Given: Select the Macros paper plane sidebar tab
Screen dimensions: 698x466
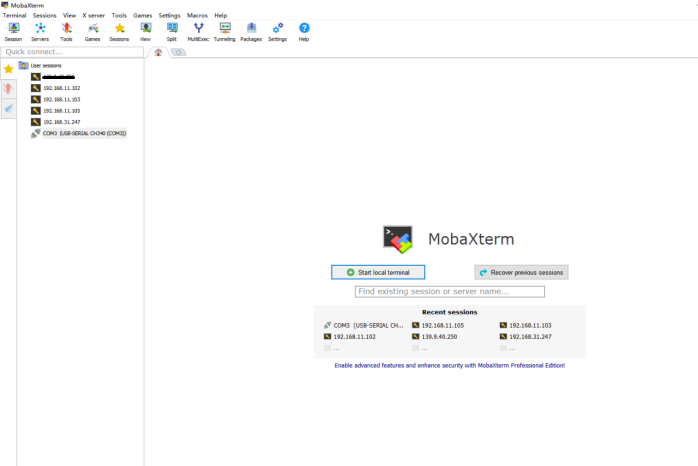Looking at the screenshot, I should (x=8, y=108).
